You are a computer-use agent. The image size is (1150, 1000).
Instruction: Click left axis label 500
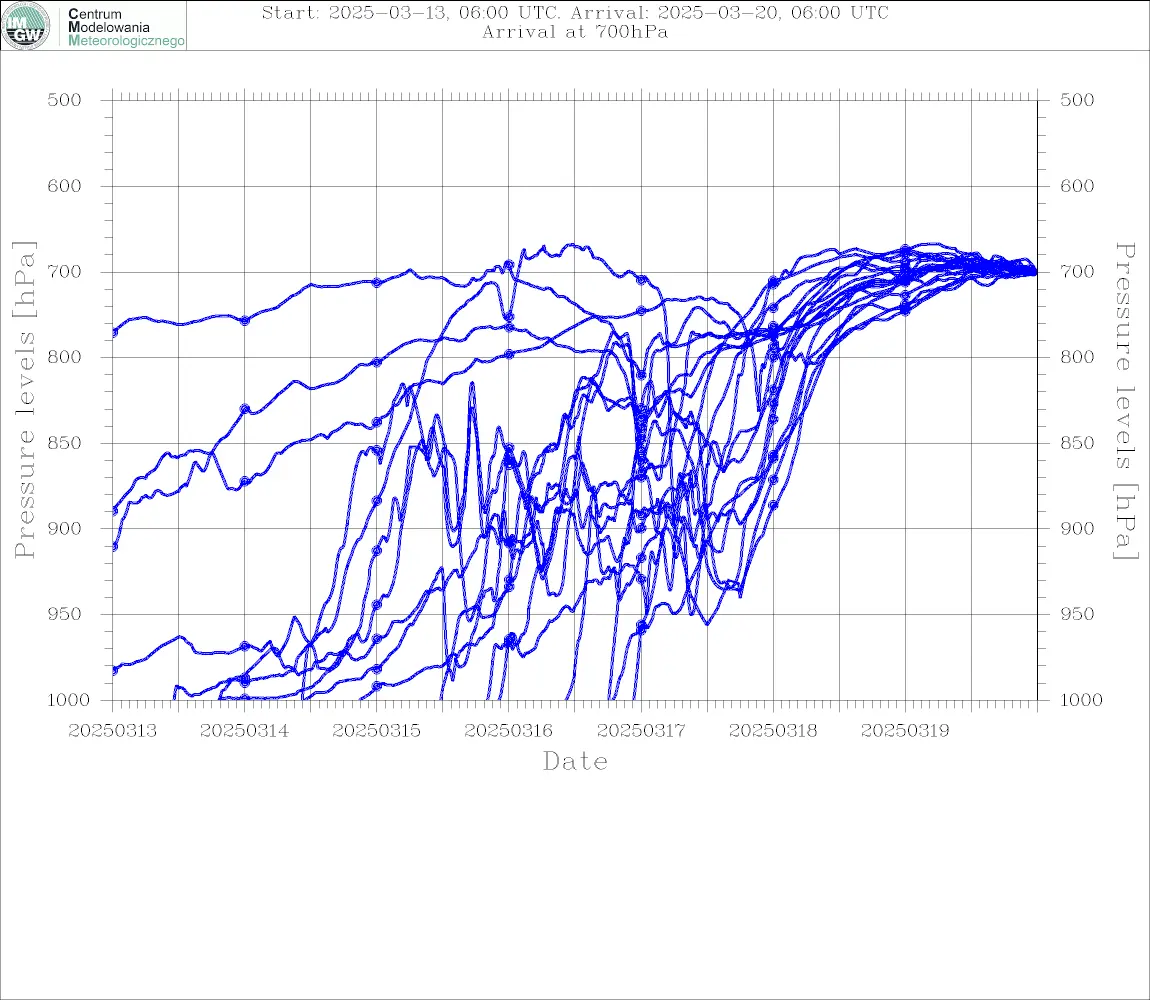[65, 100]
